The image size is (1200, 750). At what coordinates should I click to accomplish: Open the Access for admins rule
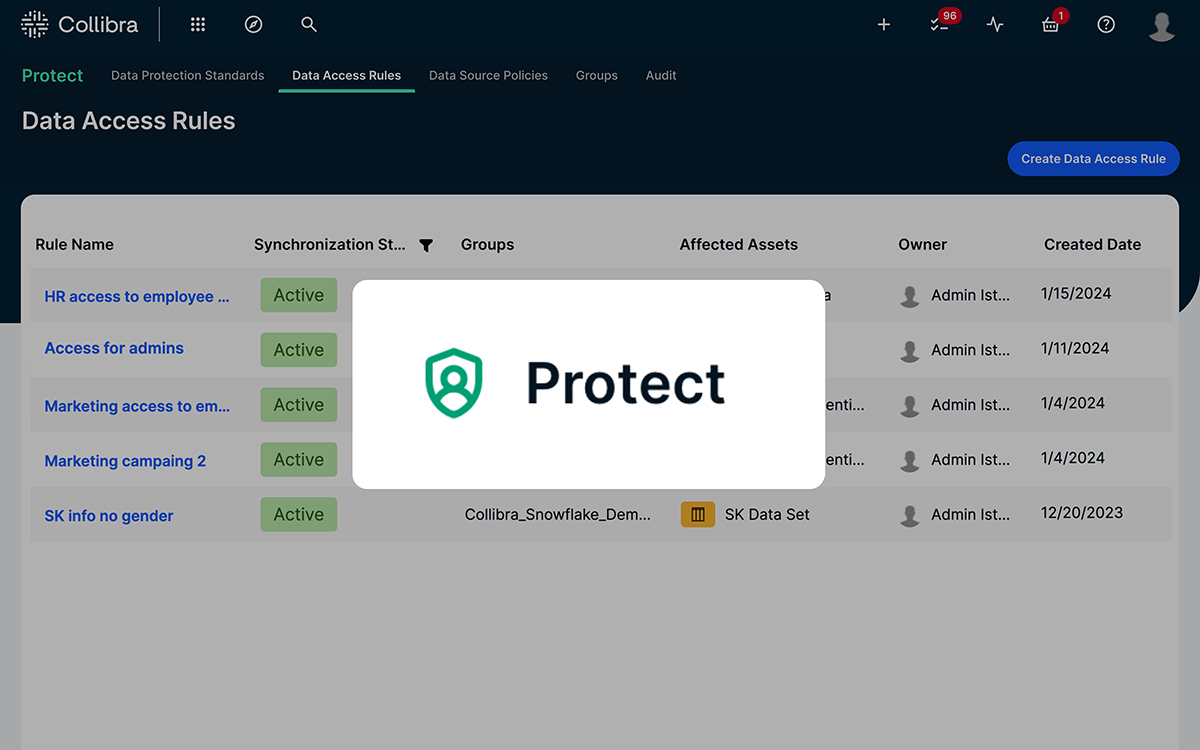[x=113, y=348]
